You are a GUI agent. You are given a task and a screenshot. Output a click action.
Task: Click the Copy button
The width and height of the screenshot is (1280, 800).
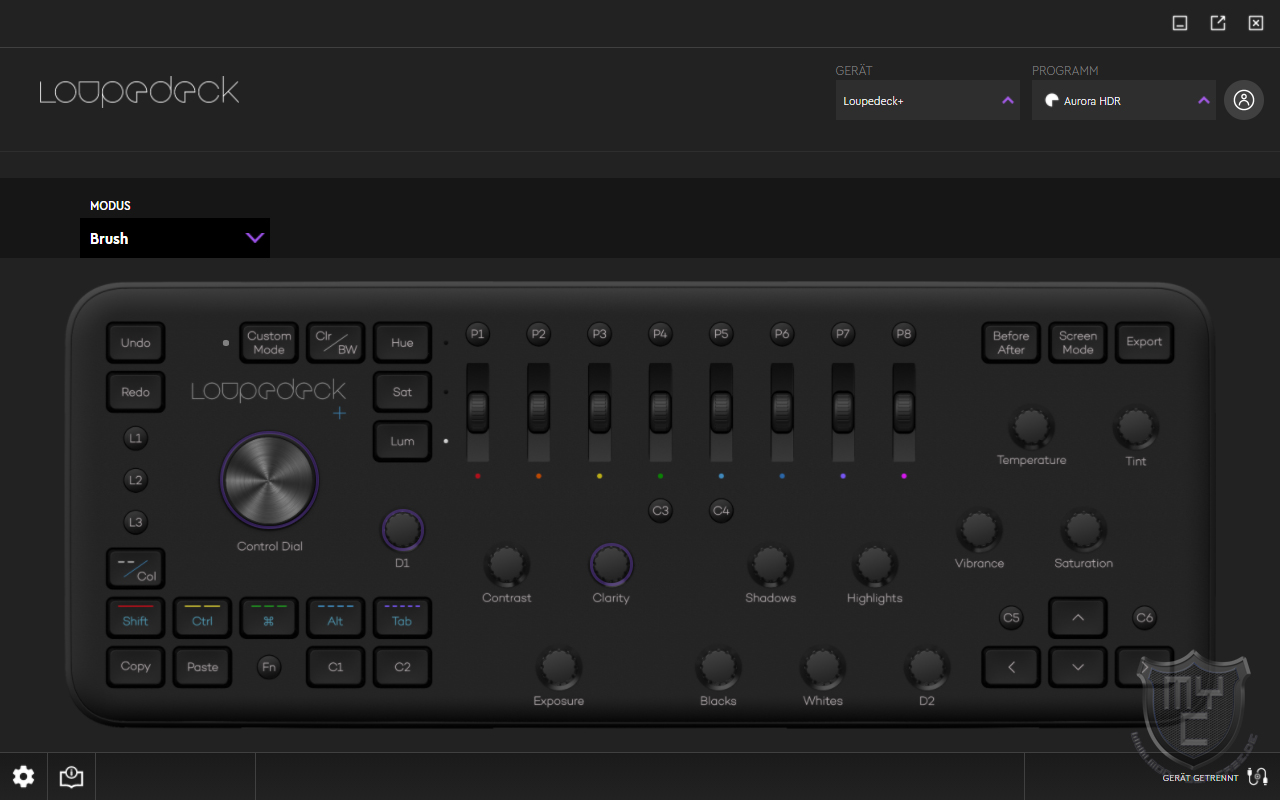point(136,667)
